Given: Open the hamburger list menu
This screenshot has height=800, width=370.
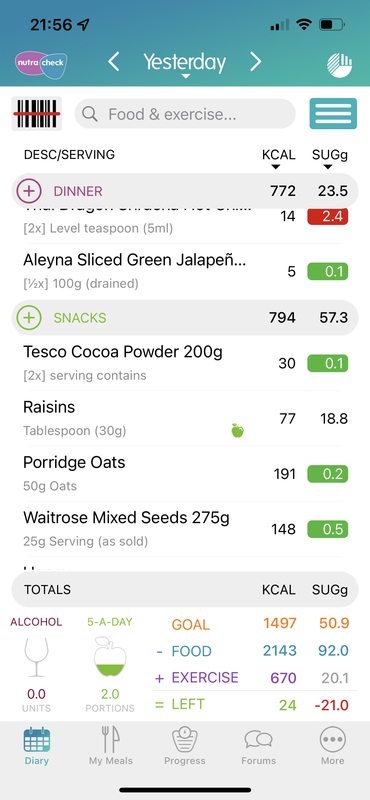Looking at the screenshot, I should tap(333, 113).
